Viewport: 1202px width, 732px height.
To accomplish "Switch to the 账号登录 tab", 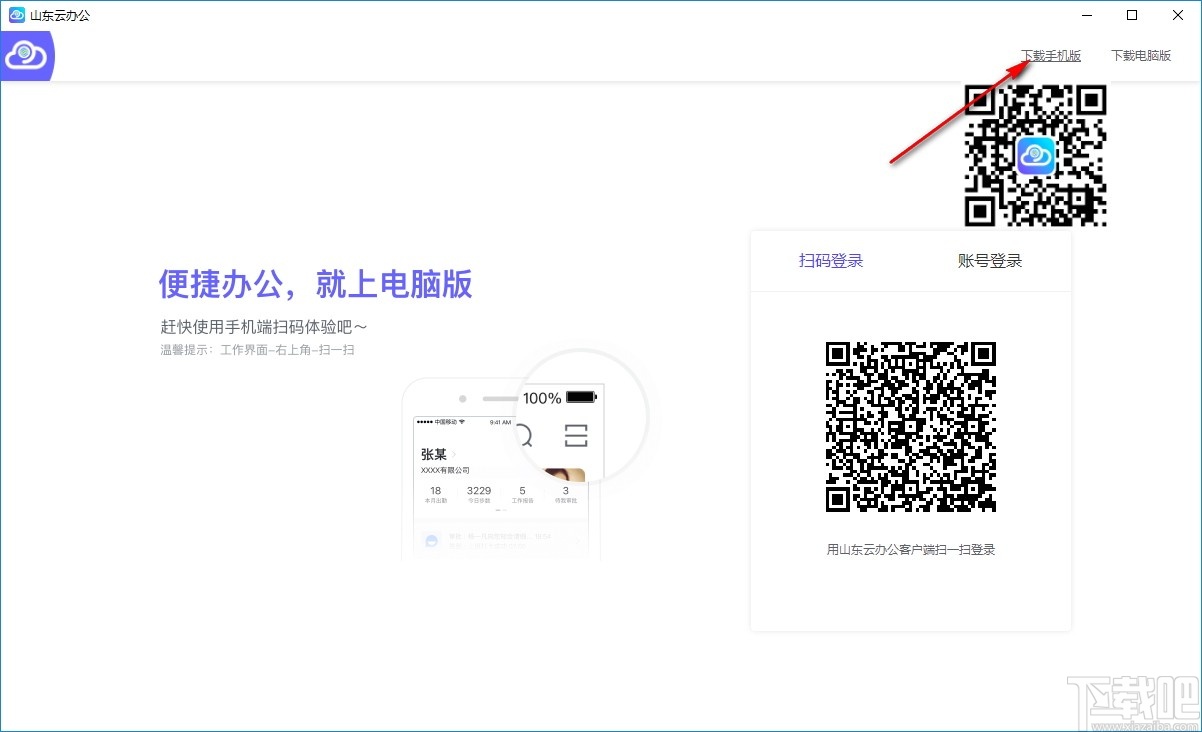I will [990, 260].
